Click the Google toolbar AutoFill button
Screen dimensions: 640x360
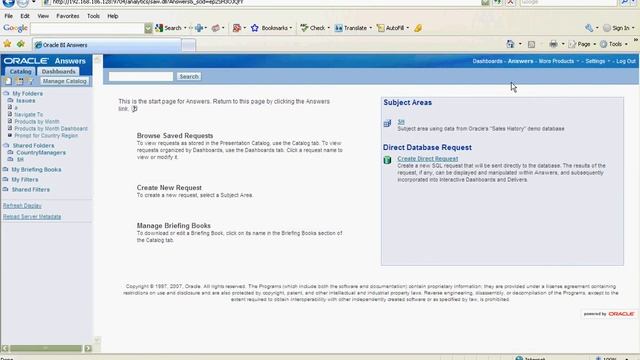(x=391, y=28)
